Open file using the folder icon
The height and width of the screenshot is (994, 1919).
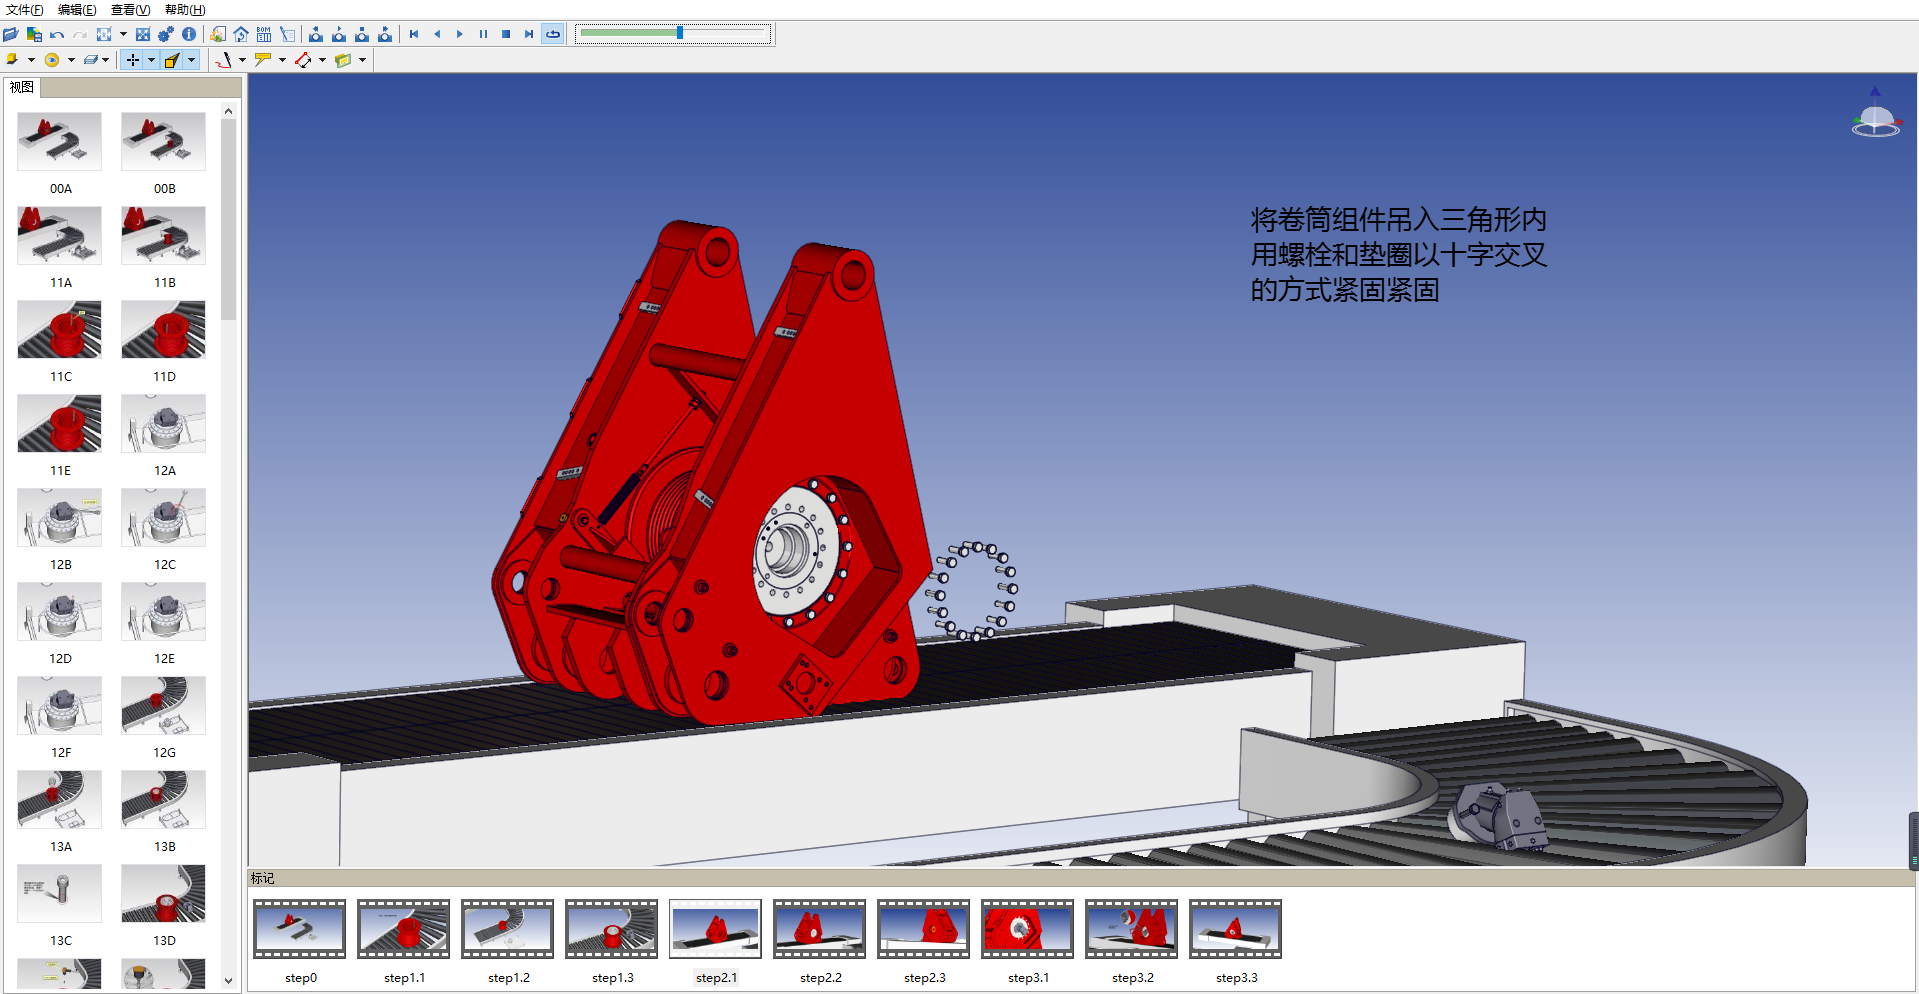(x=11, y=34)
